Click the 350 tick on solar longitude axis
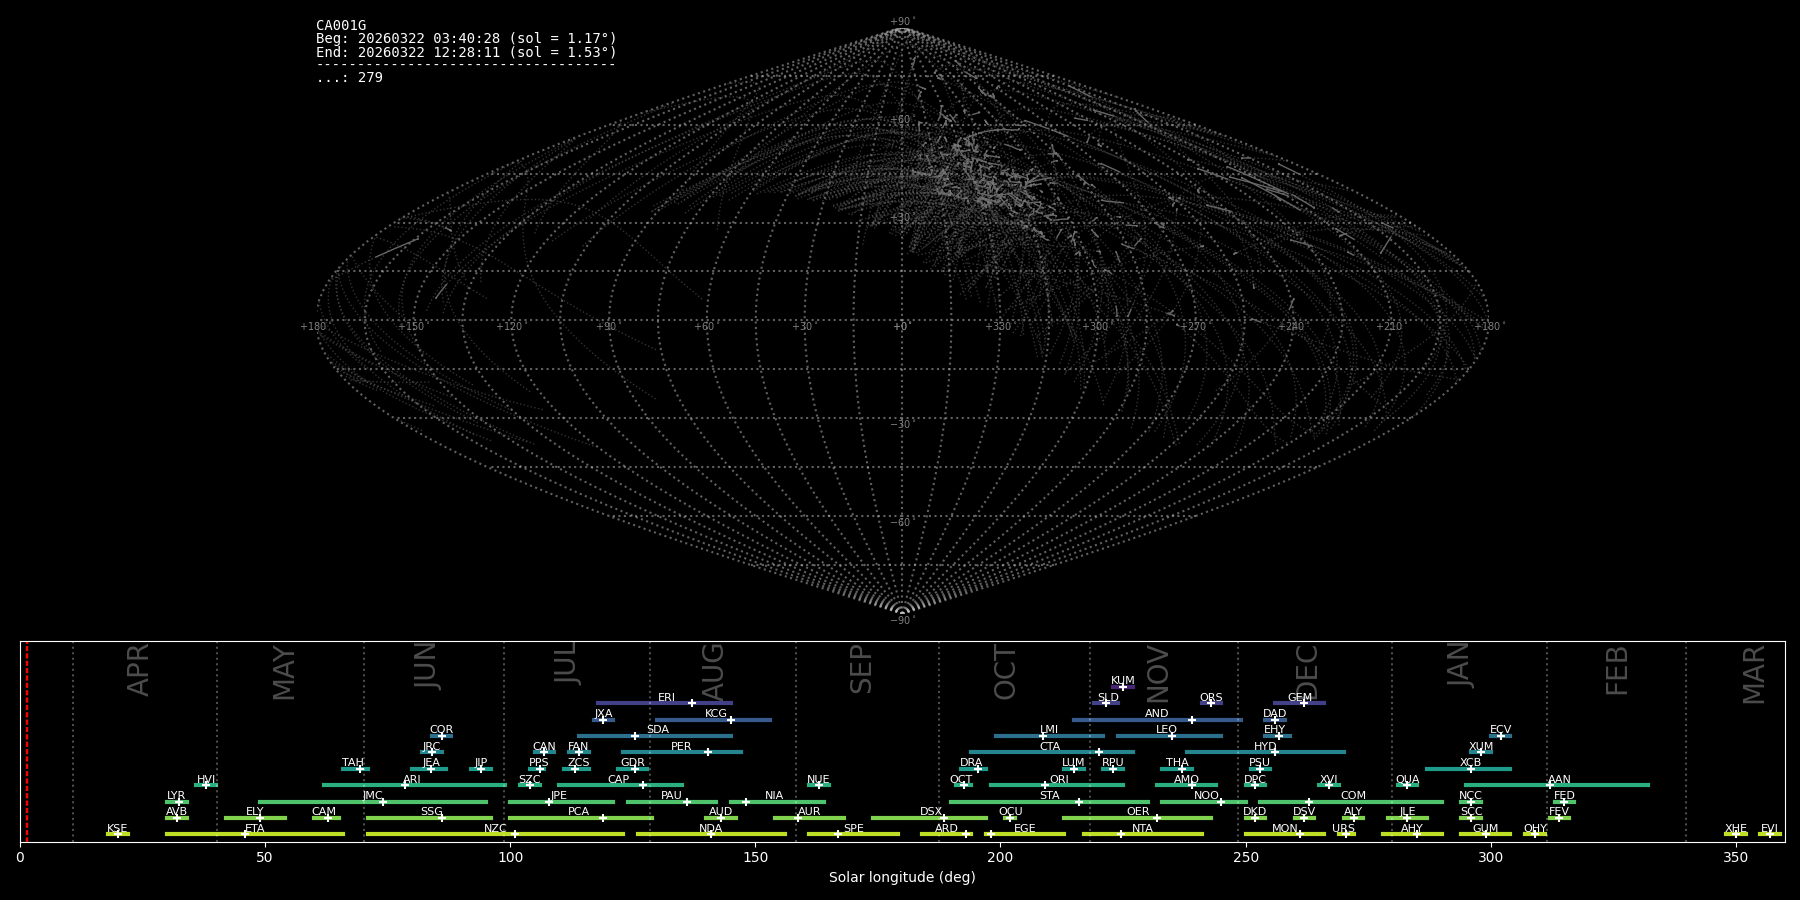 click(1736, 858)
